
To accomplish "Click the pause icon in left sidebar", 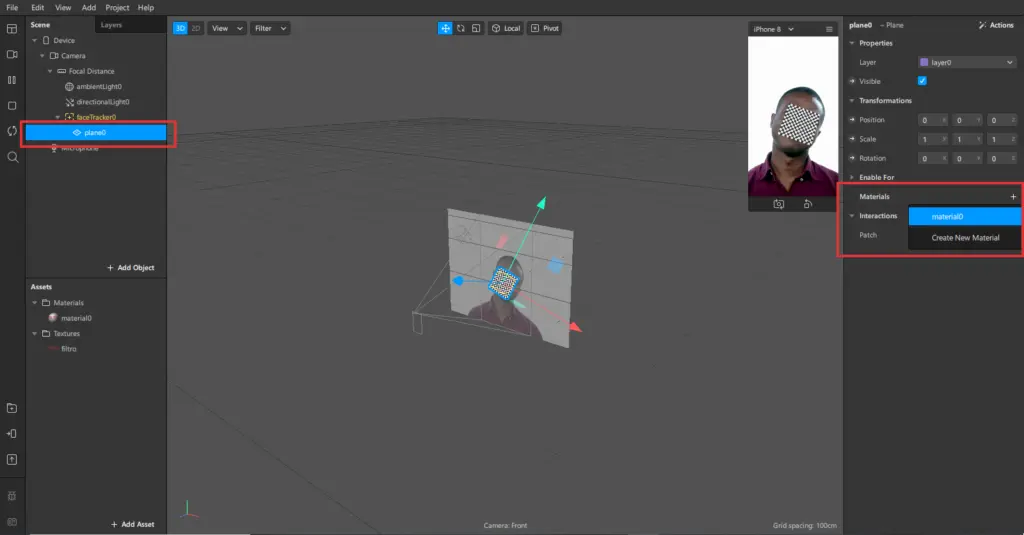I will click(12, 80).
